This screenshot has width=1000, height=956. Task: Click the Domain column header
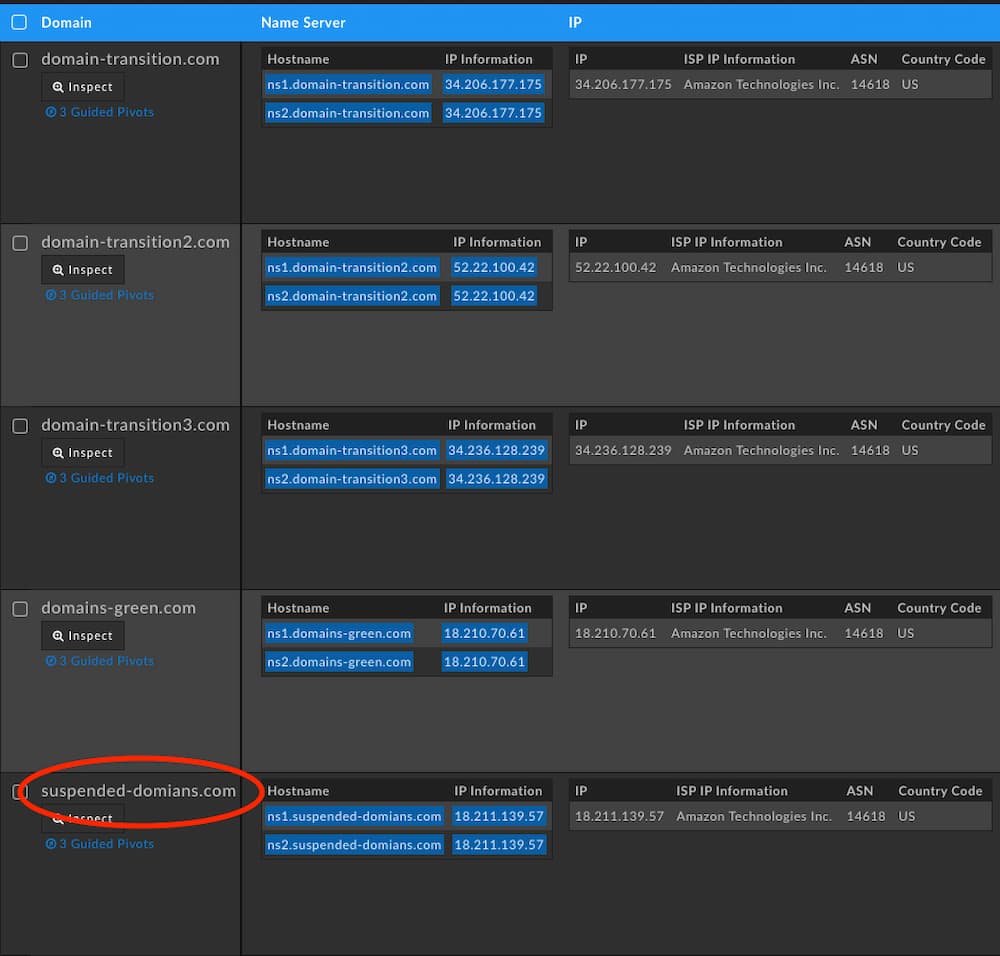66,22
